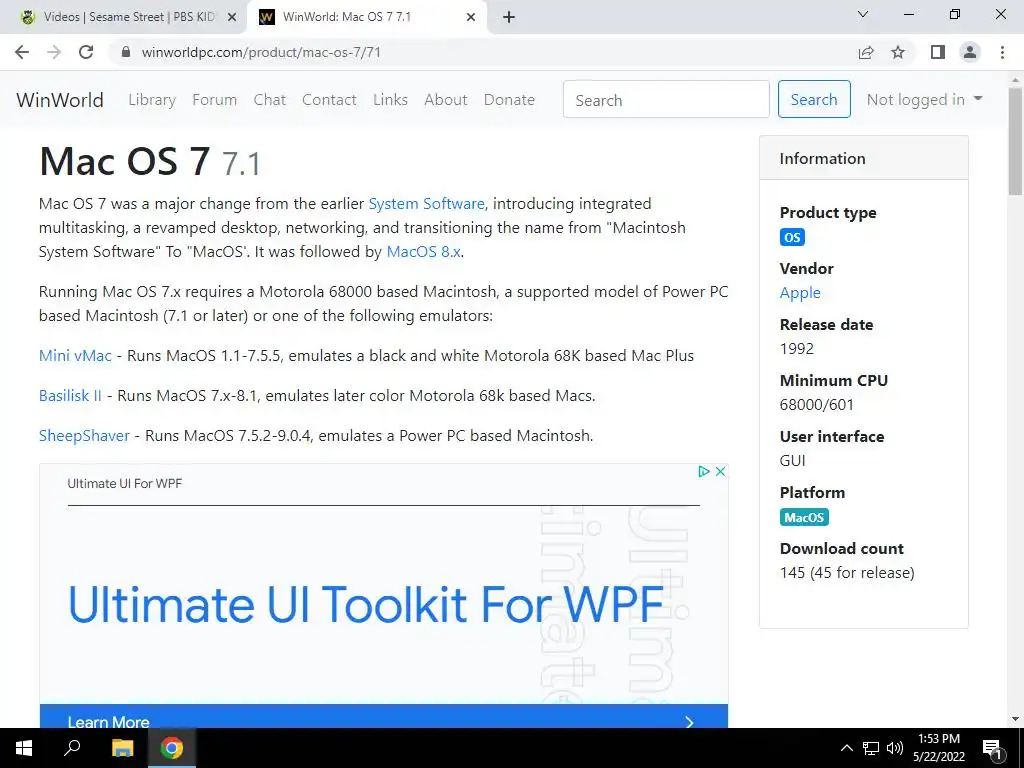Image resolution: width=1024 pixels, height=768 pixels.
Task: Click the MacOS platform badge
Action: (x=804, y=517)
